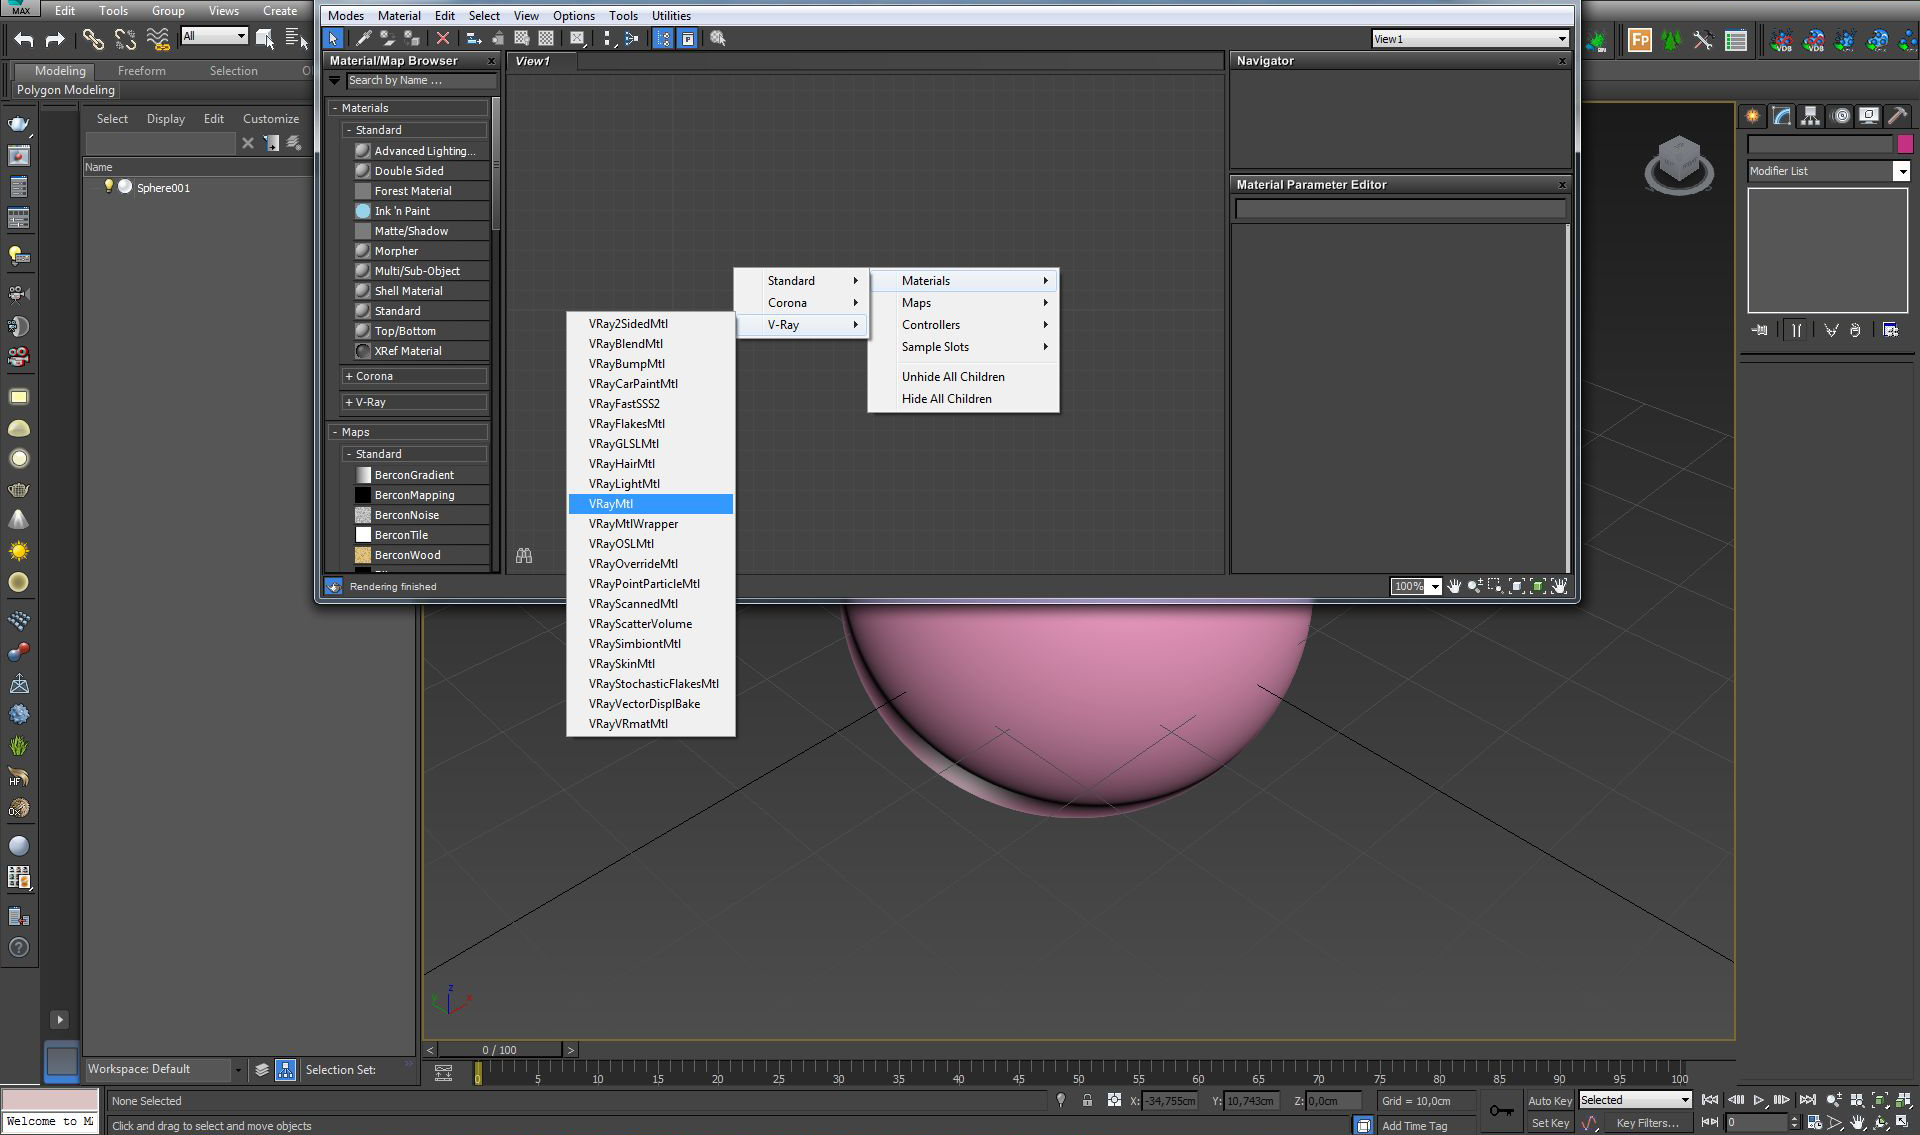Toggle Pin Stack icon below the modifier stack
The height and width of the screenshot is (1135, 1920).
[x=1760, y=330]
